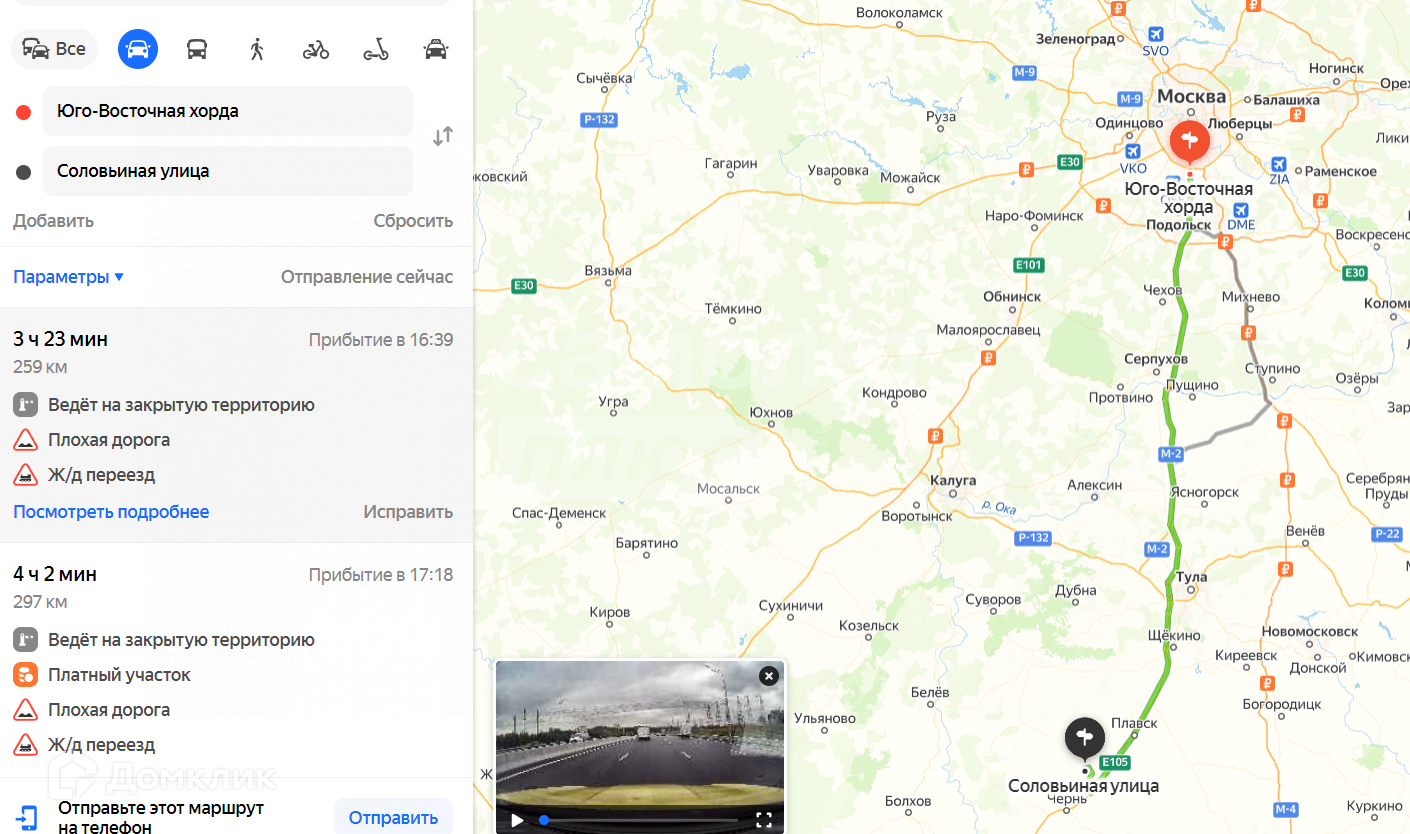The image size is (1410, 834).
Task: Switch to walking route icon
Action: point(257,49)
